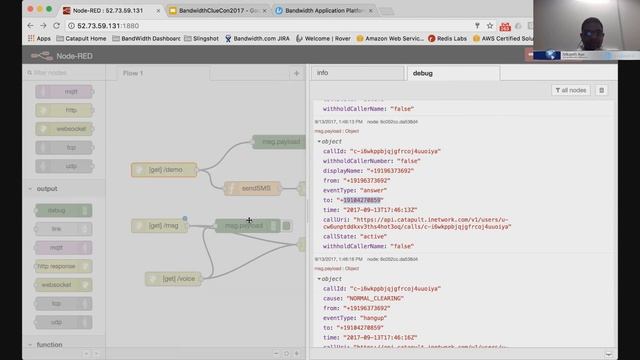
Task: Open the Redis Labs bookmark
Action: [447, 38]
